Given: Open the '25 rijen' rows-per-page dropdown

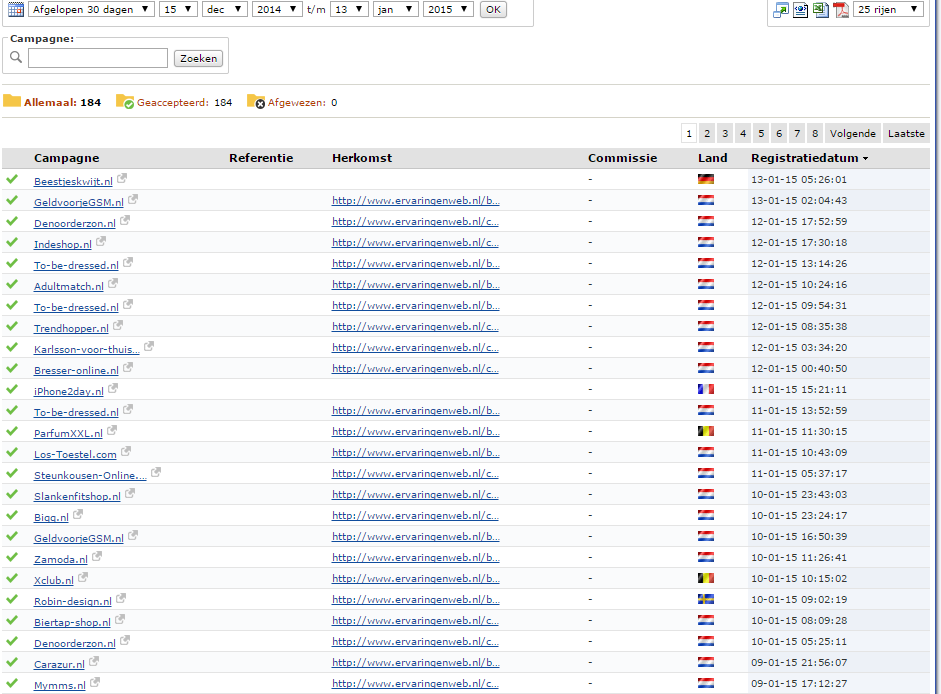Looking at the screenshot, I should coord(888,9).
